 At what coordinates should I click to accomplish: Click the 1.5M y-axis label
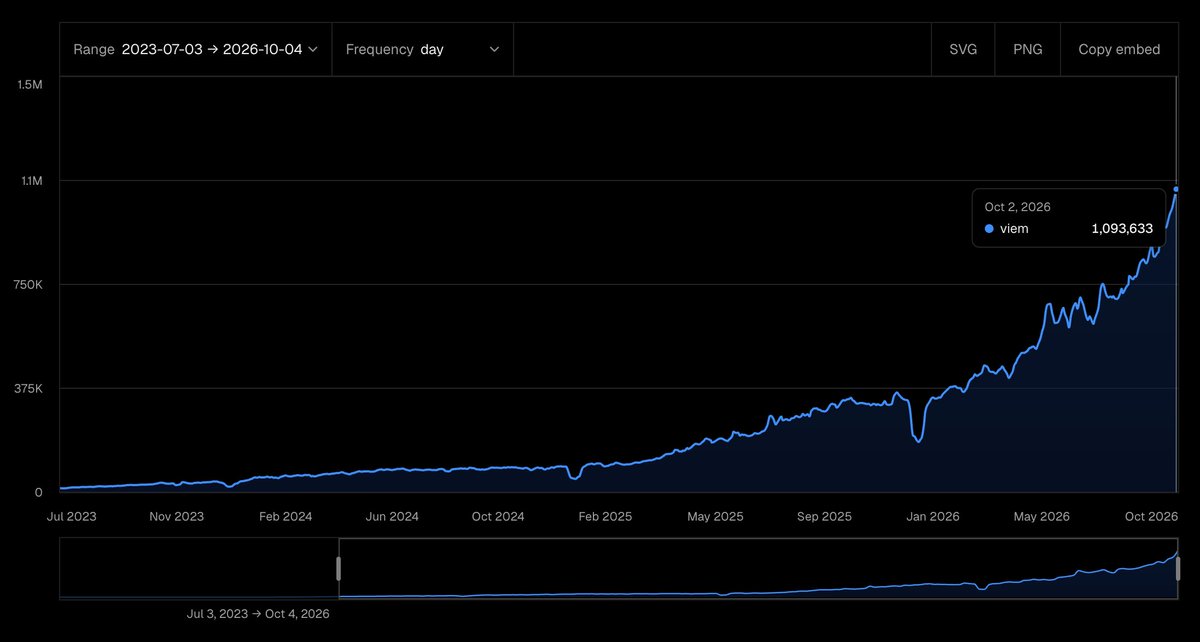click(x=29, y=84)
